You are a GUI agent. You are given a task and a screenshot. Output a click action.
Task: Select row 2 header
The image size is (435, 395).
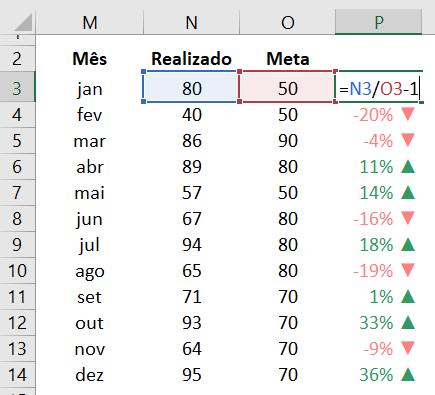17,59
